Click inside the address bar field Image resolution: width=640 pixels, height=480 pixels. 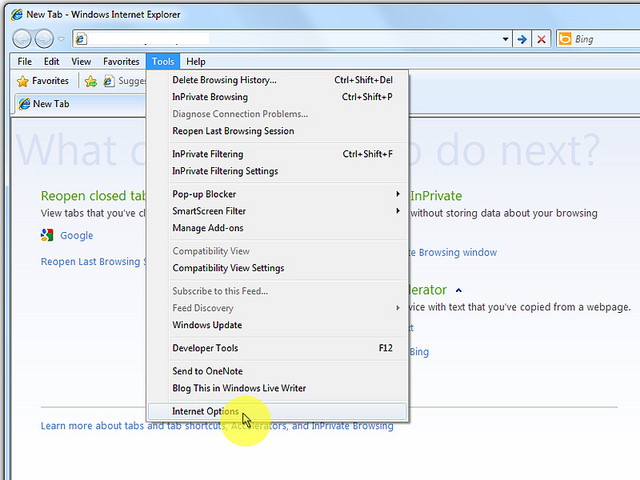click(290, 39)
